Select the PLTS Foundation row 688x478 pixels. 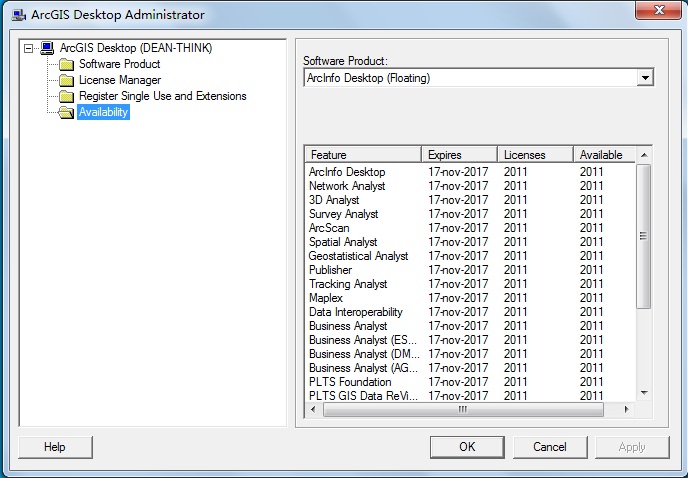point(470,382)
